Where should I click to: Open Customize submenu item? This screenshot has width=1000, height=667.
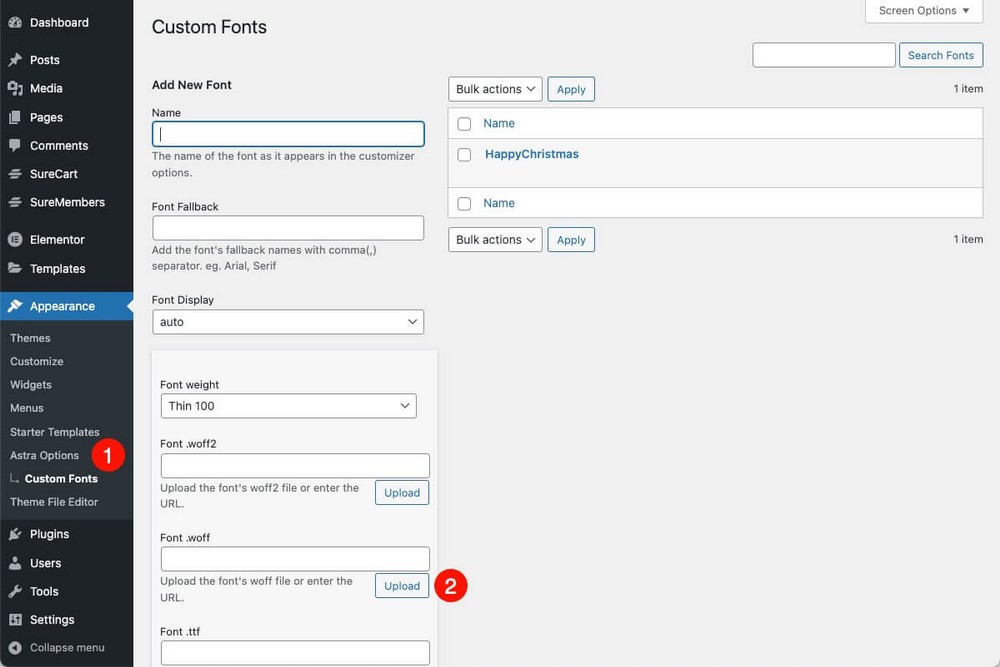coord(36,362)
